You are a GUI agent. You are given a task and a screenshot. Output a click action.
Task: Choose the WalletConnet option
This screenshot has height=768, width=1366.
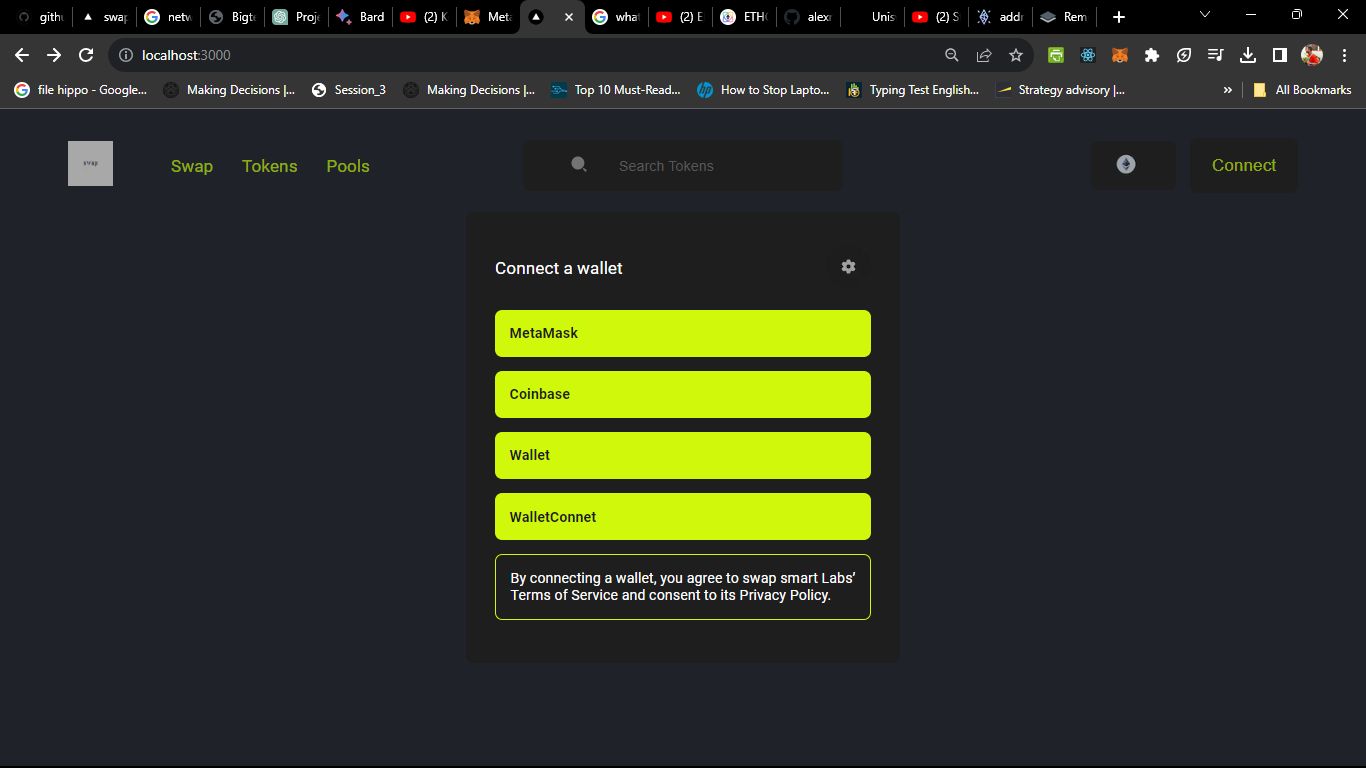pyautogui.click(x=683, y=517)
